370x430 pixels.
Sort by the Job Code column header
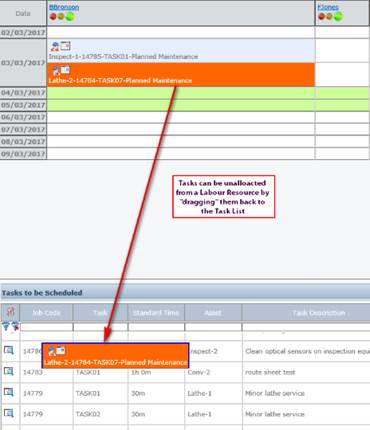pos(46,313)
